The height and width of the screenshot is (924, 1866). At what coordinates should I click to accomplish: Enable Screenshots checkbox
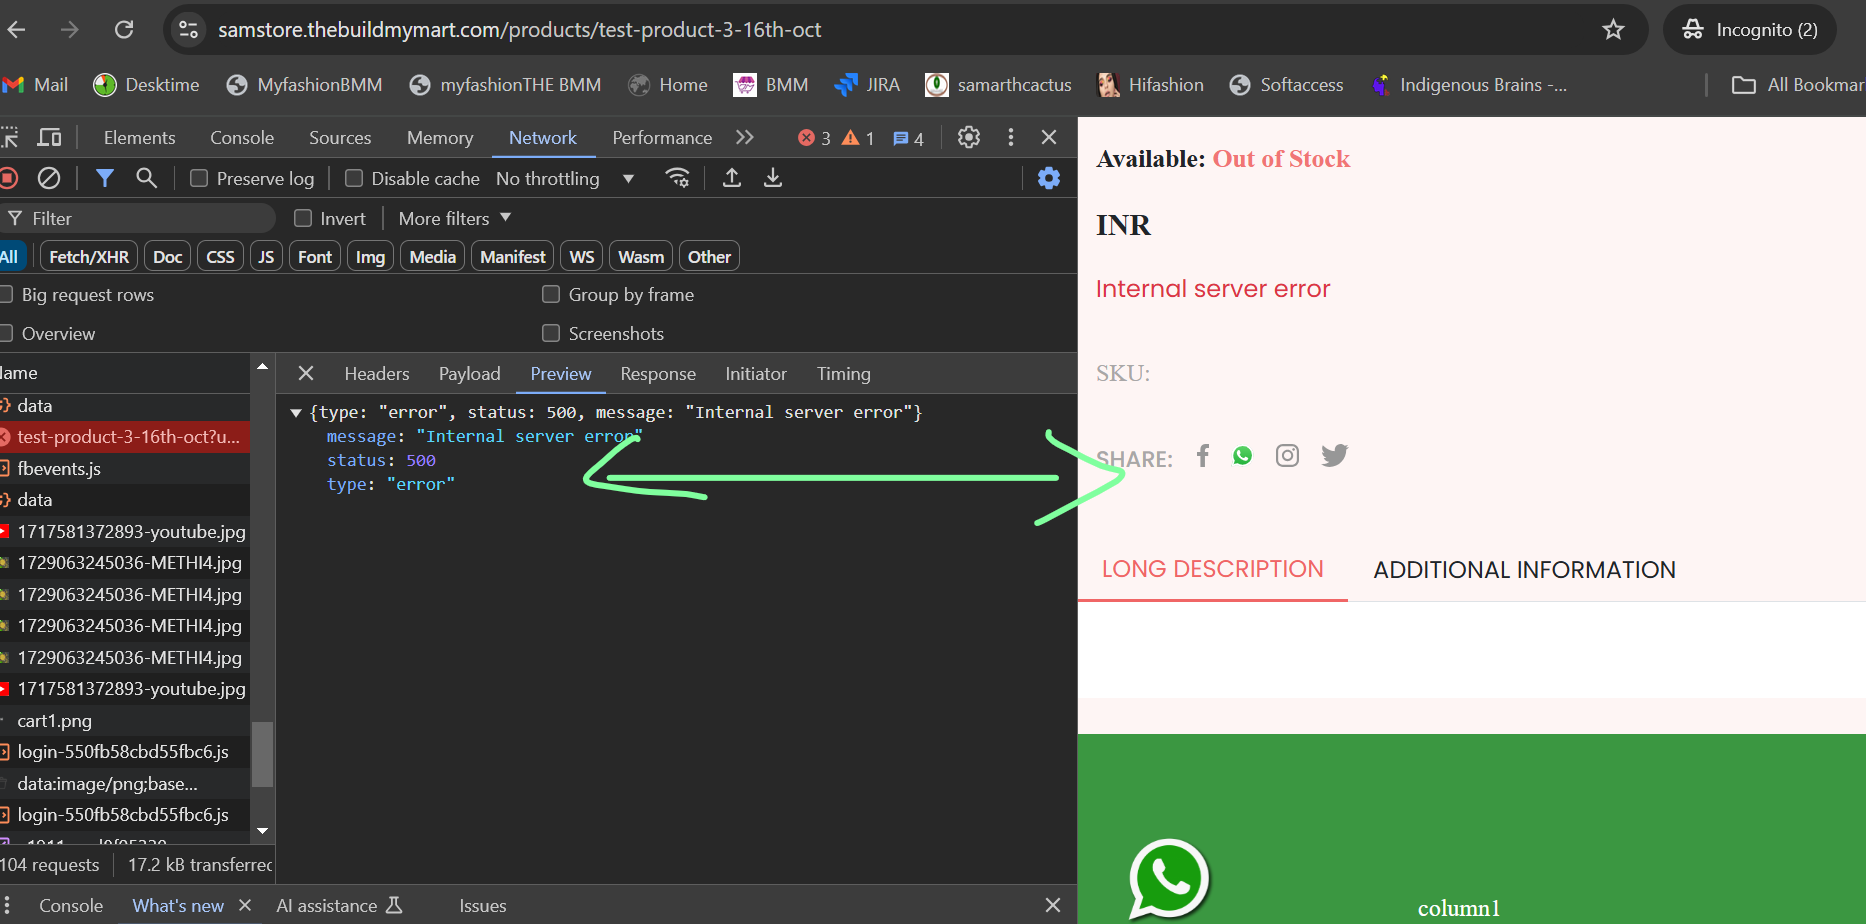(551, 333)
